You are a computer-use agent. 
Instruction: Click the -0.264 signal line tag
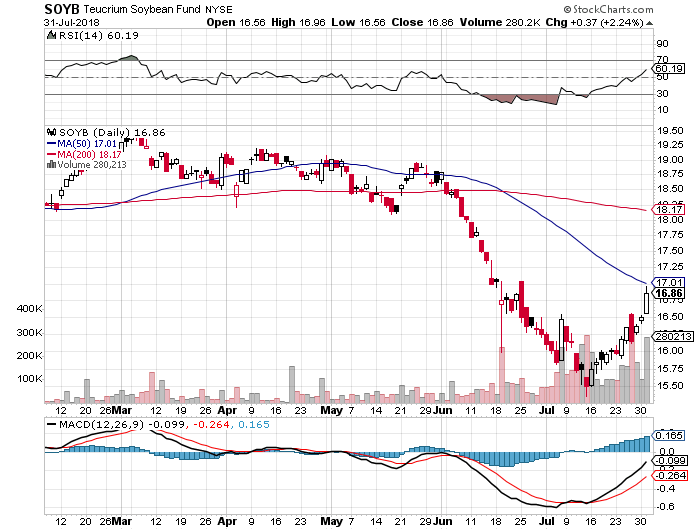point(670,475)
